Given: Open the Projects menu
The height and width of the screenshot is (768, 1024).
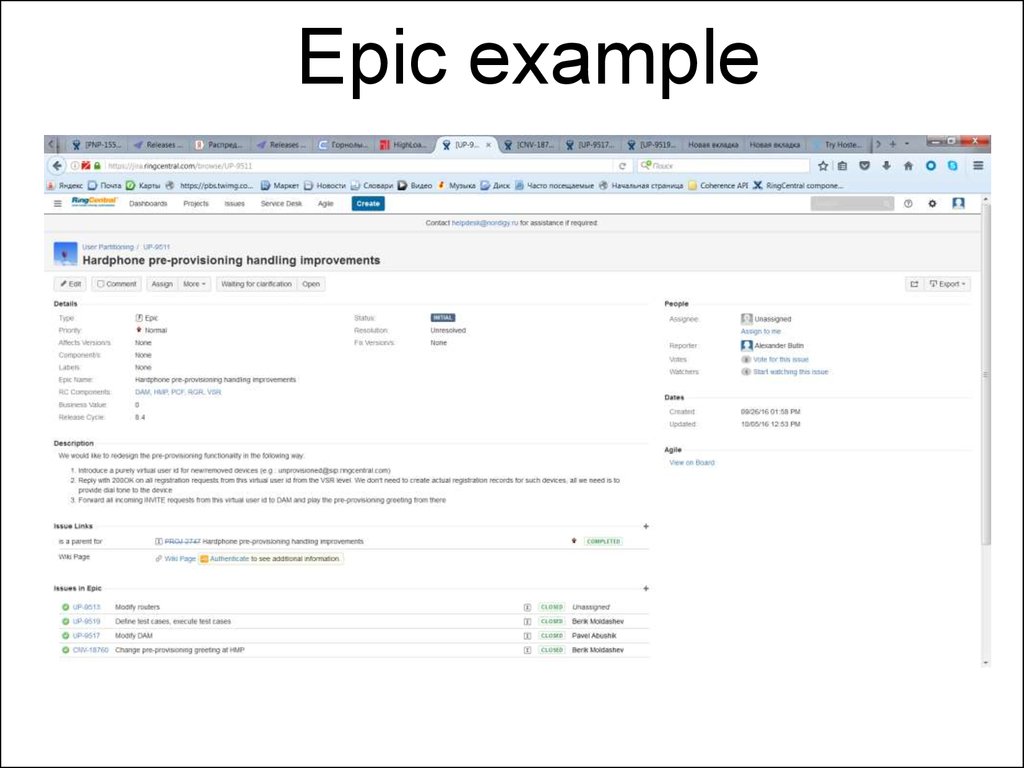Looking at the screenshot, I should pyautogui.click(x=196, y=204).
